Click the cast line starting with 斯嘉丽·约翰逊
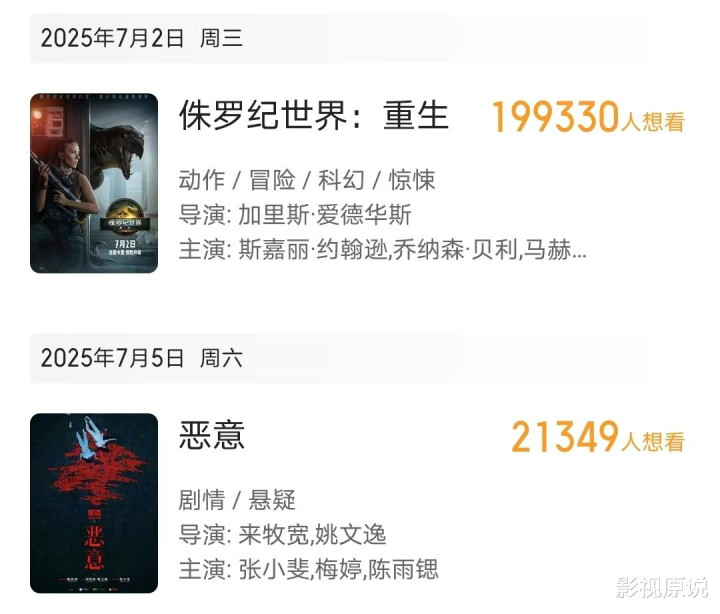720x614 pixels. tap(382, 250)
